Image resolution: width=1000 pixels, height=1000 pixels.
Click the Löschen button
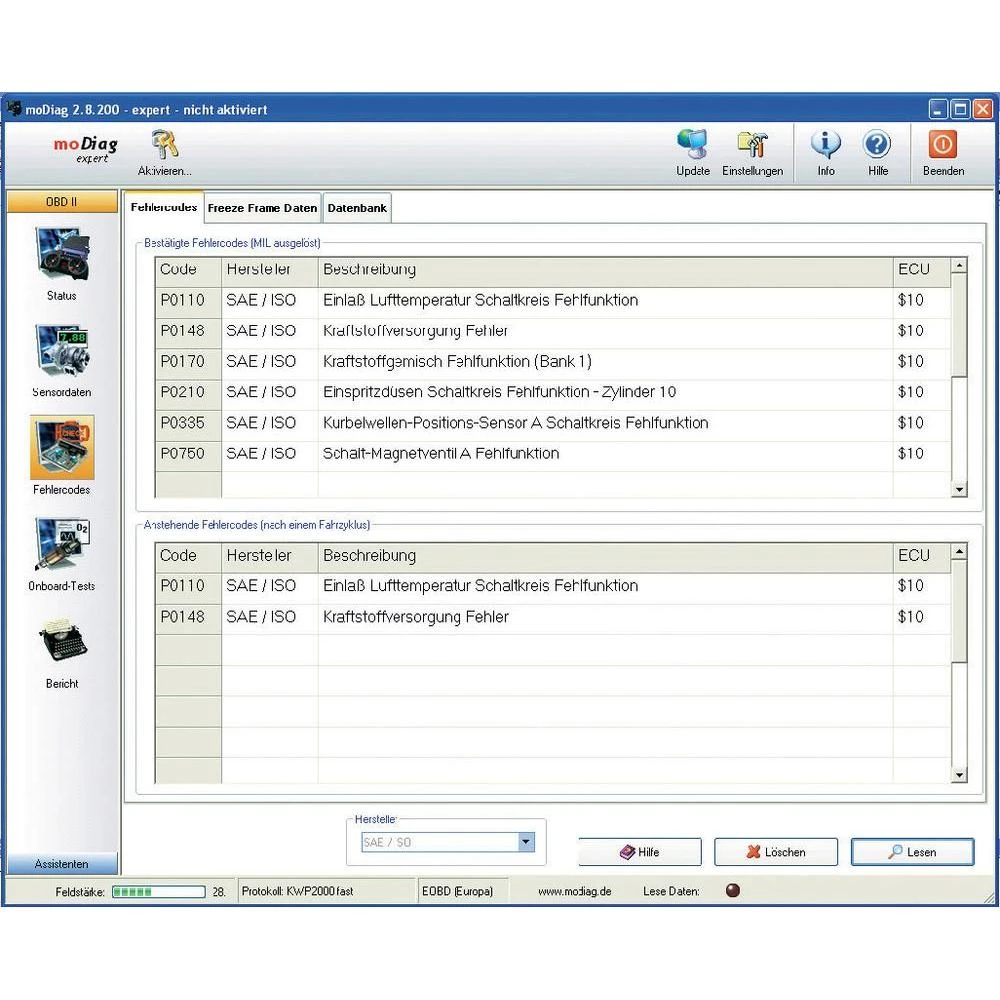775,852
